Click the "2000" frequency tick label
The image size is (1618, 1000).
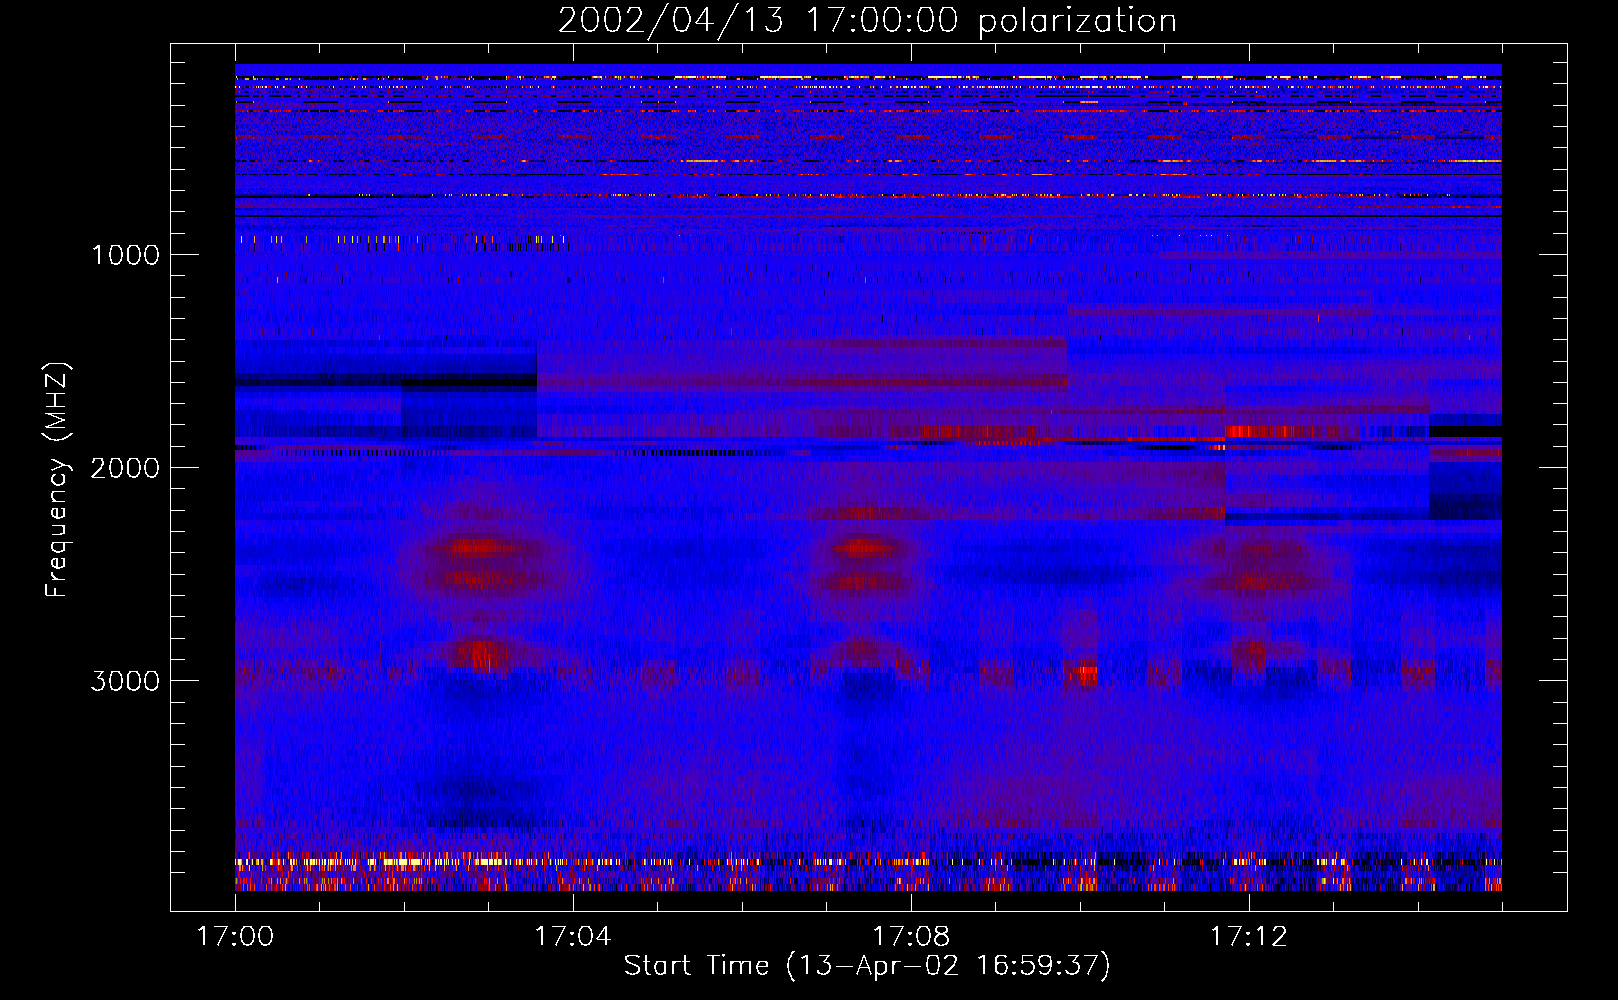125,468
